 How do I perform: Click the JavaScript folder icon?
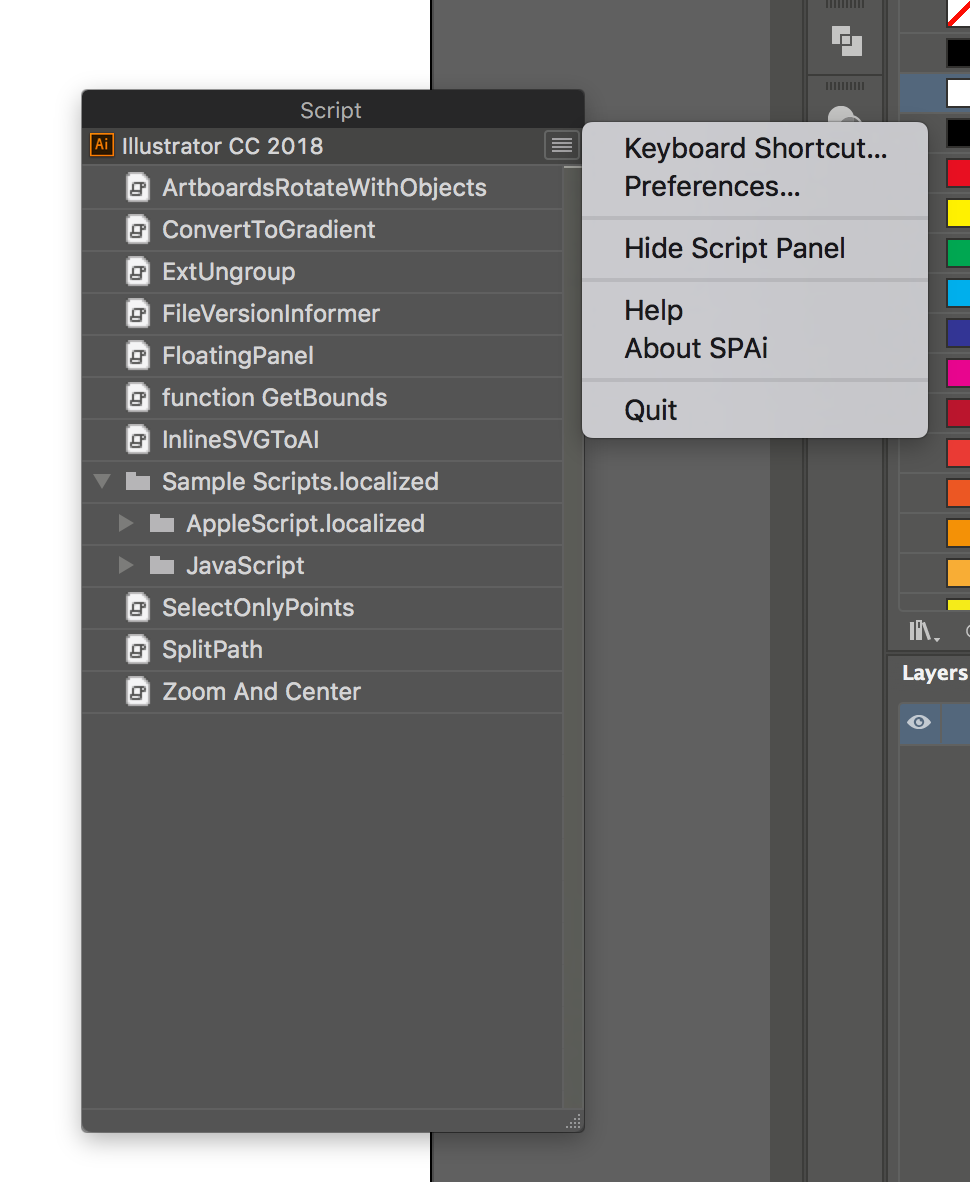(x=162, y=565)
